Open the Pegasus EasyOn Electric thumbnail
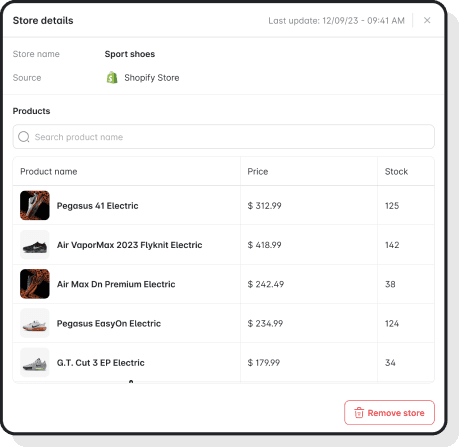The width and height of the screenshot is (459, 447). pos(35,323)
